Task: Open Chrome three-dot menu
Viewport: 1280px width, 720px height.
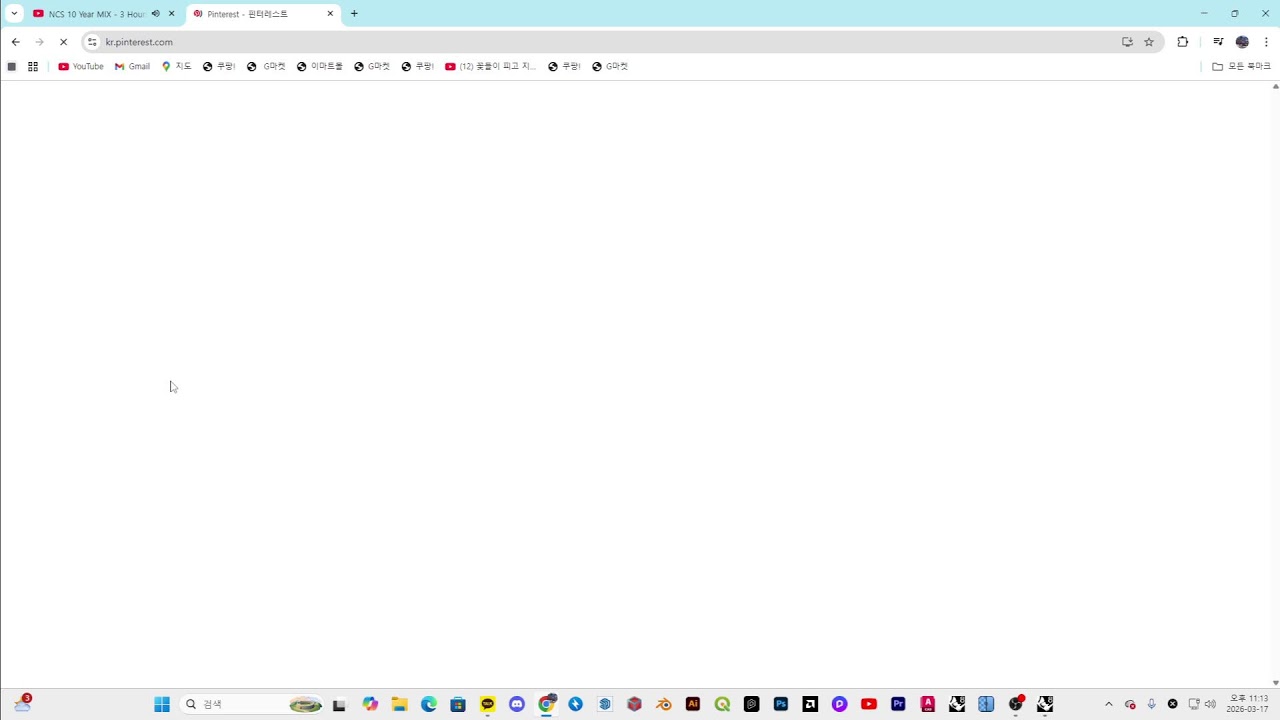Action: click(1266, 42)
